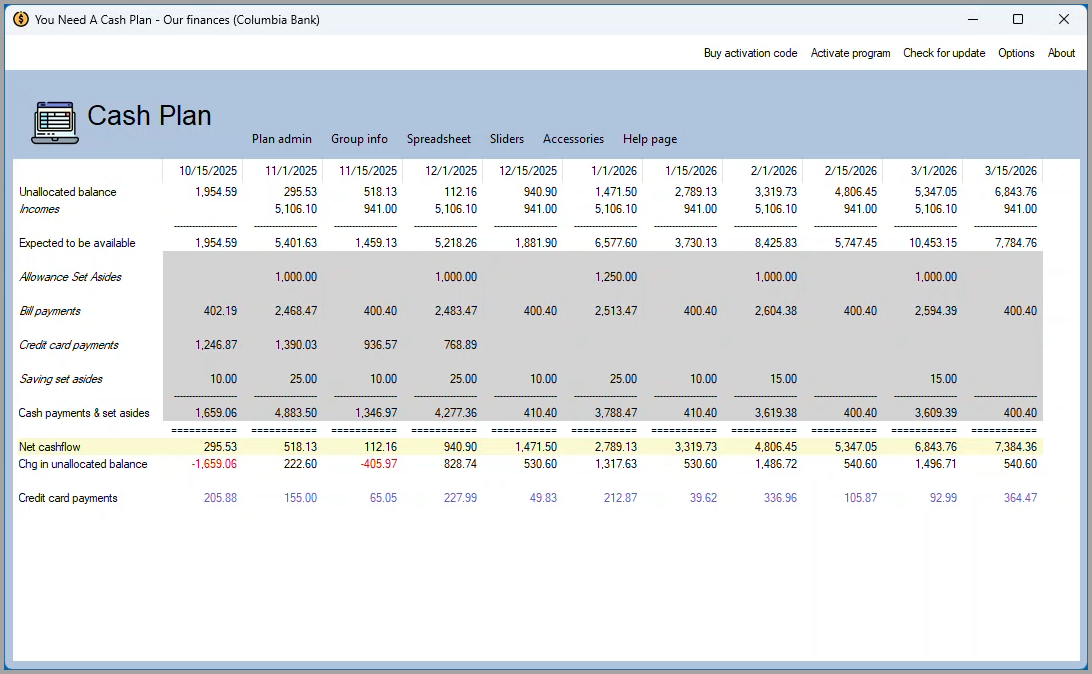Image resolution: width=1092 pixels, height=674 pixels.
Task: Click the 11/1/2025 column header
Action: coord(291,171)
